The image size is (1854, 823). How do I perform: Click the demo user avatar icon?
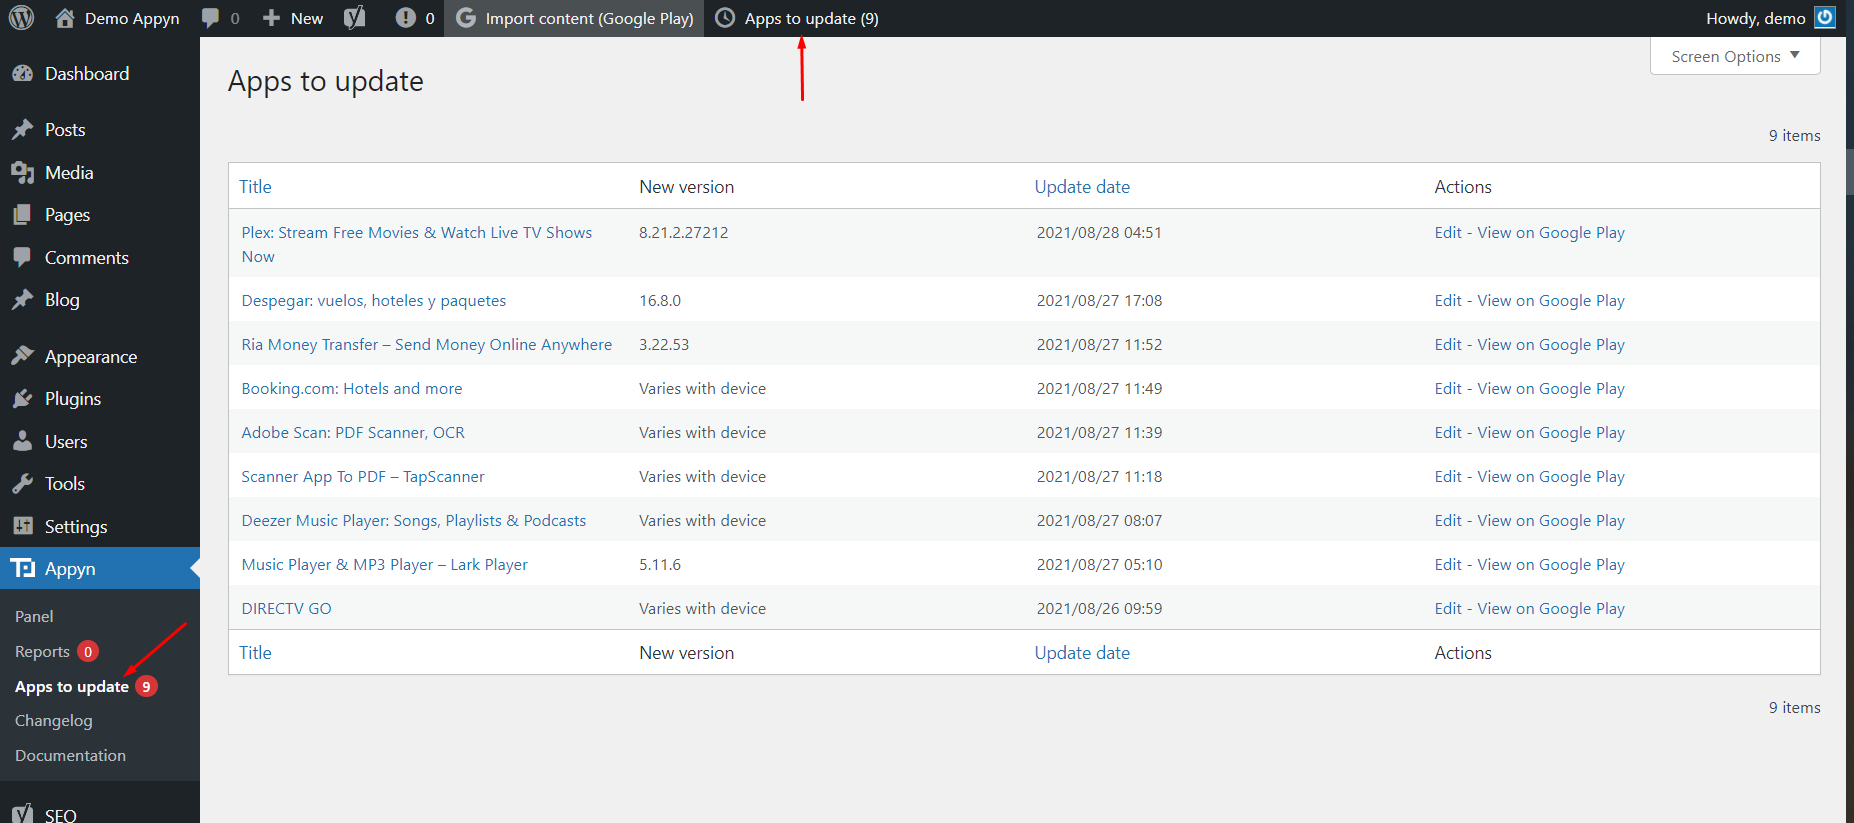1825,18
